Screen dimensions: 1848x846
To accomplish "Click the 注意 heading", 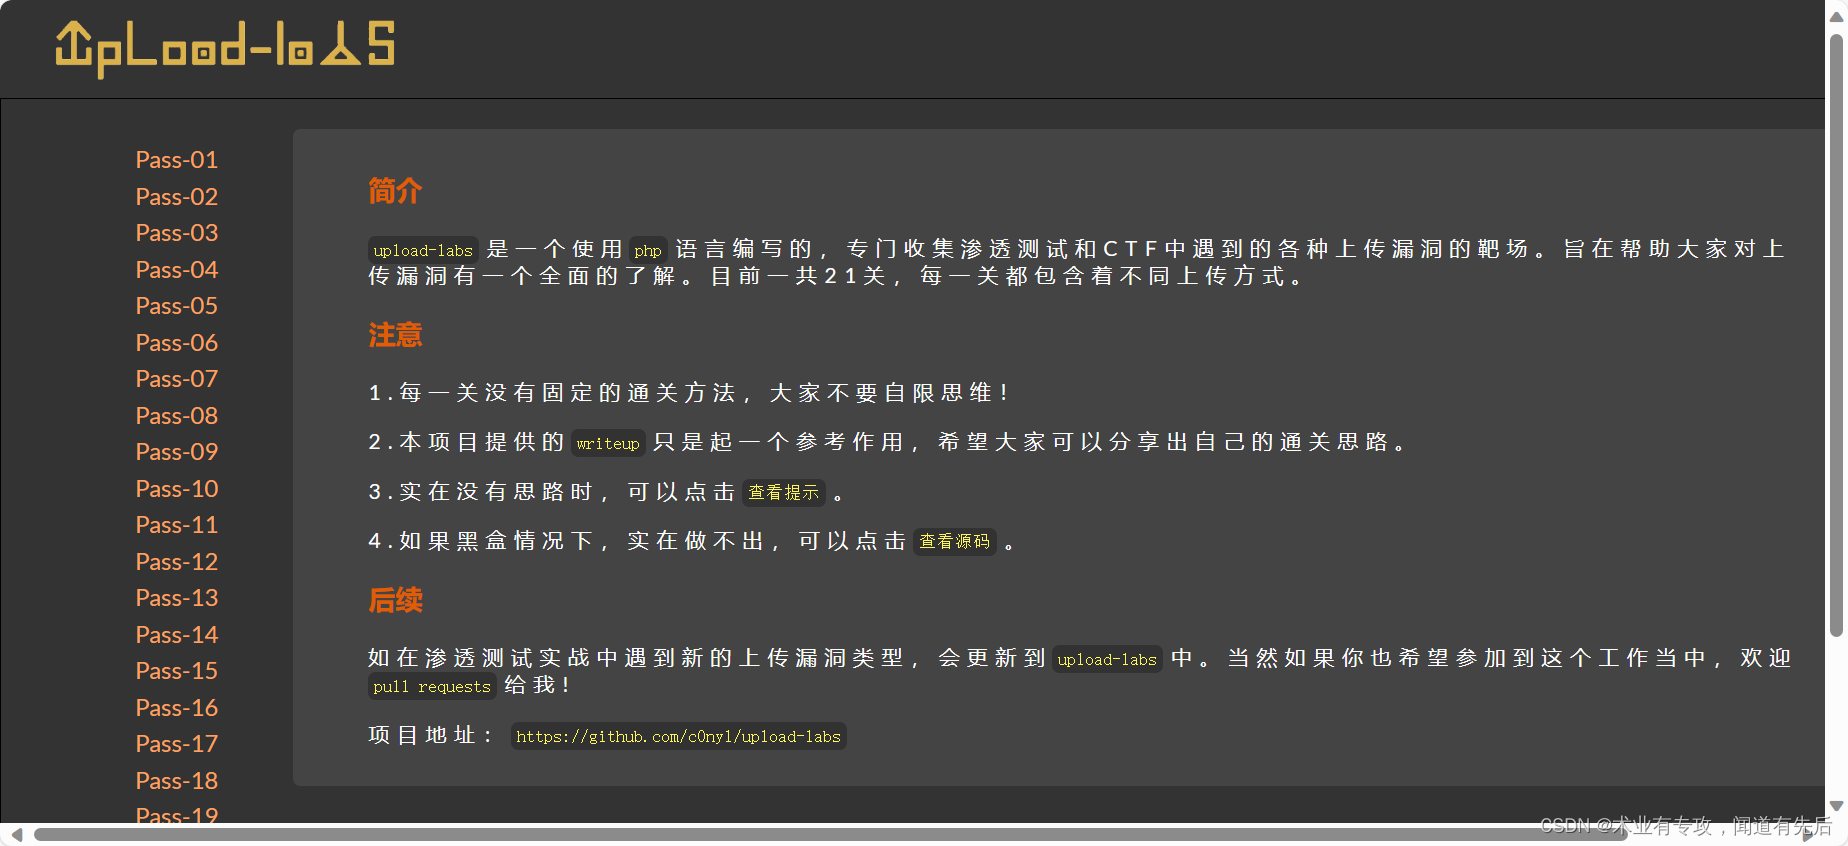I will pos(395,335).
